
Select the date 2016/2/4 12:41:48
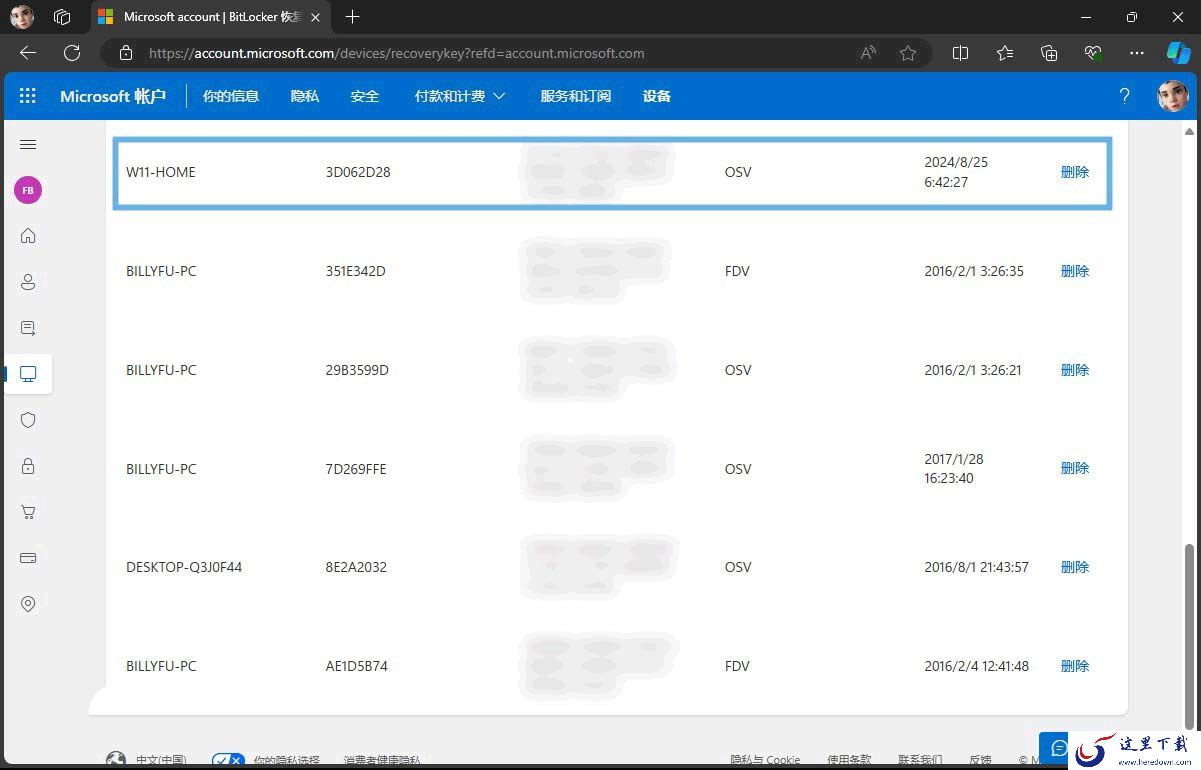[976, 666]
